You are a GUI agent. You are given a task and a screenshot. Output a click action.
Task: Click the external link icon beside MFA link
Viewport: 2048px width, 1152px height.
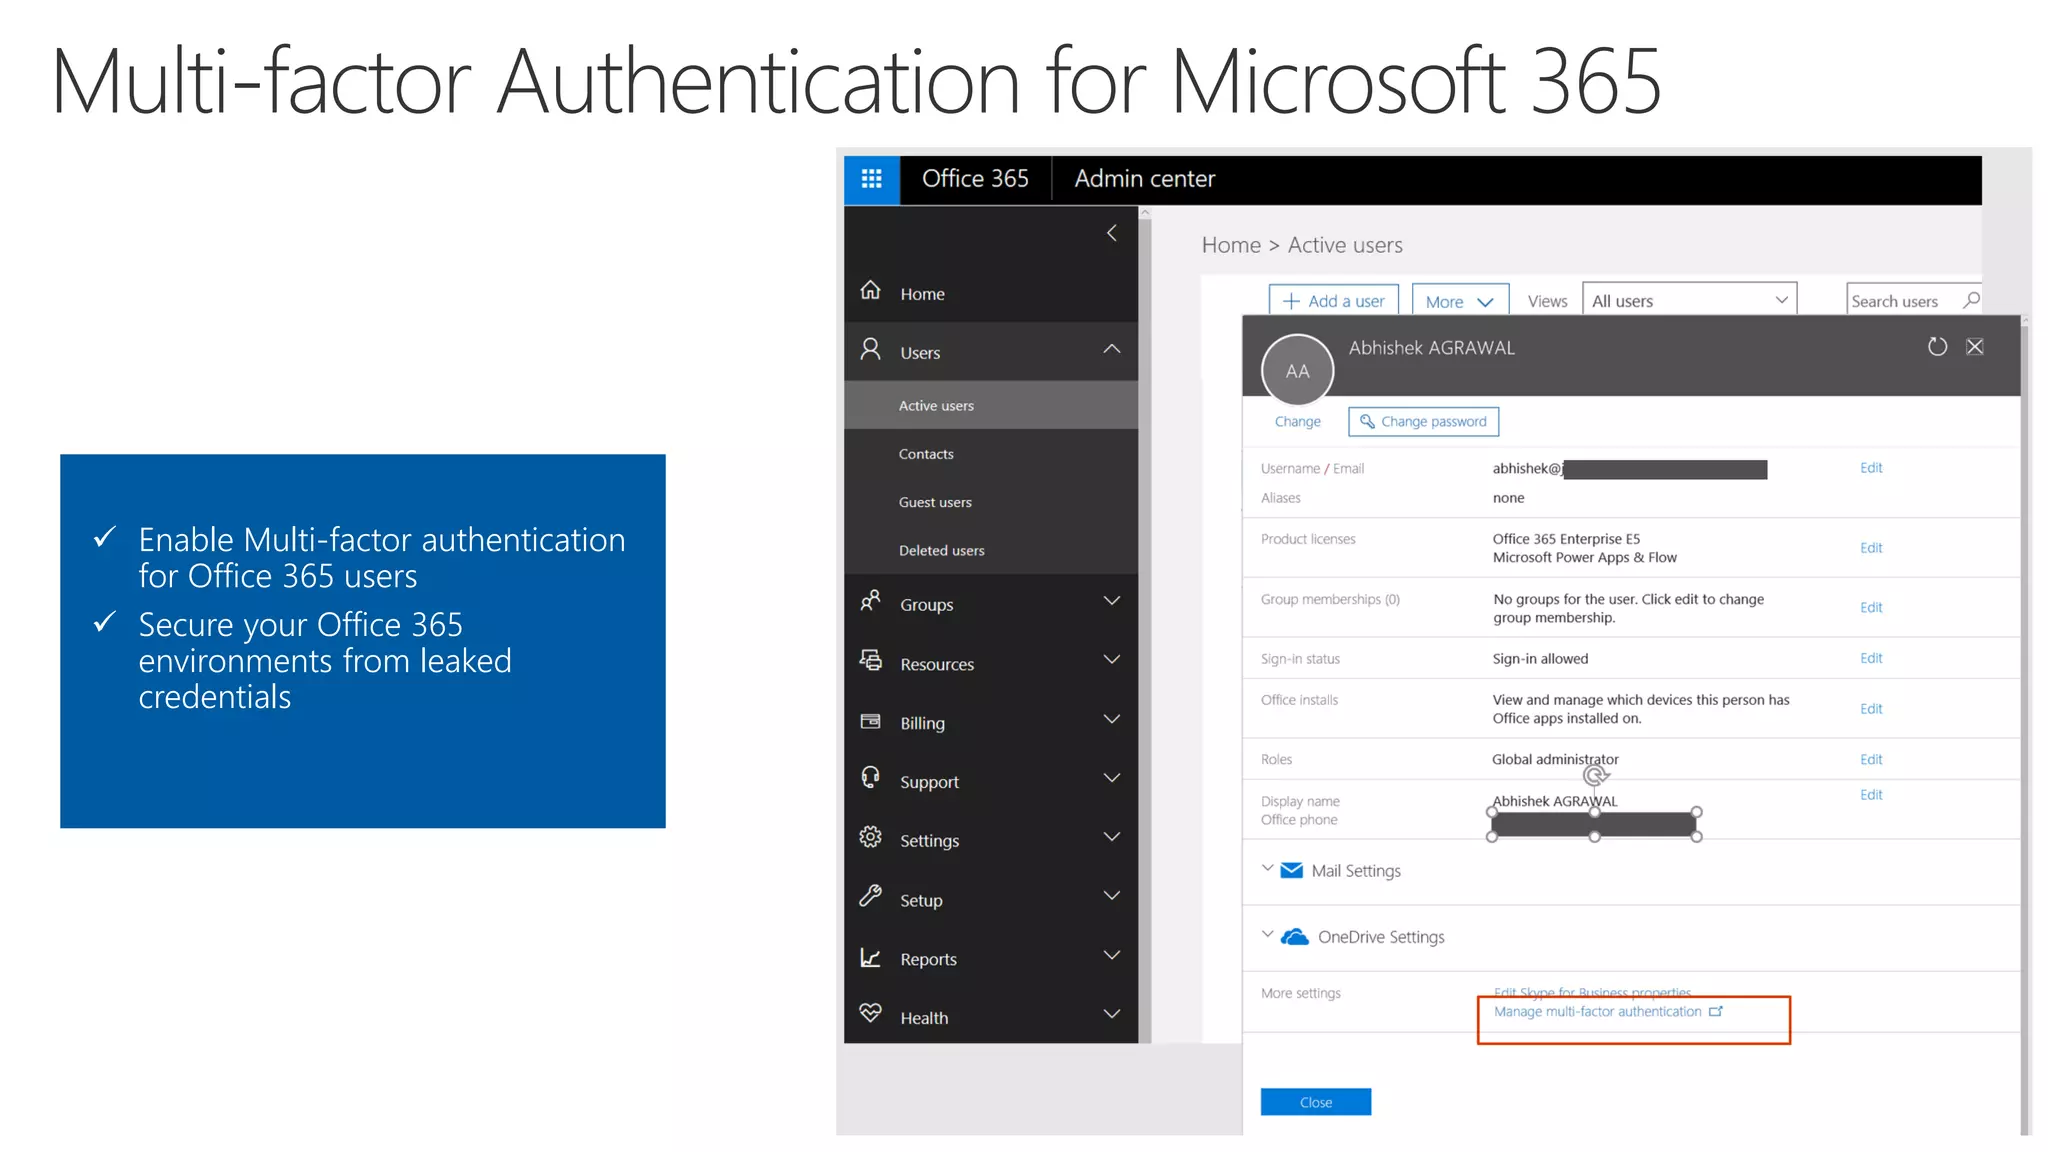pos(1716,1011)
